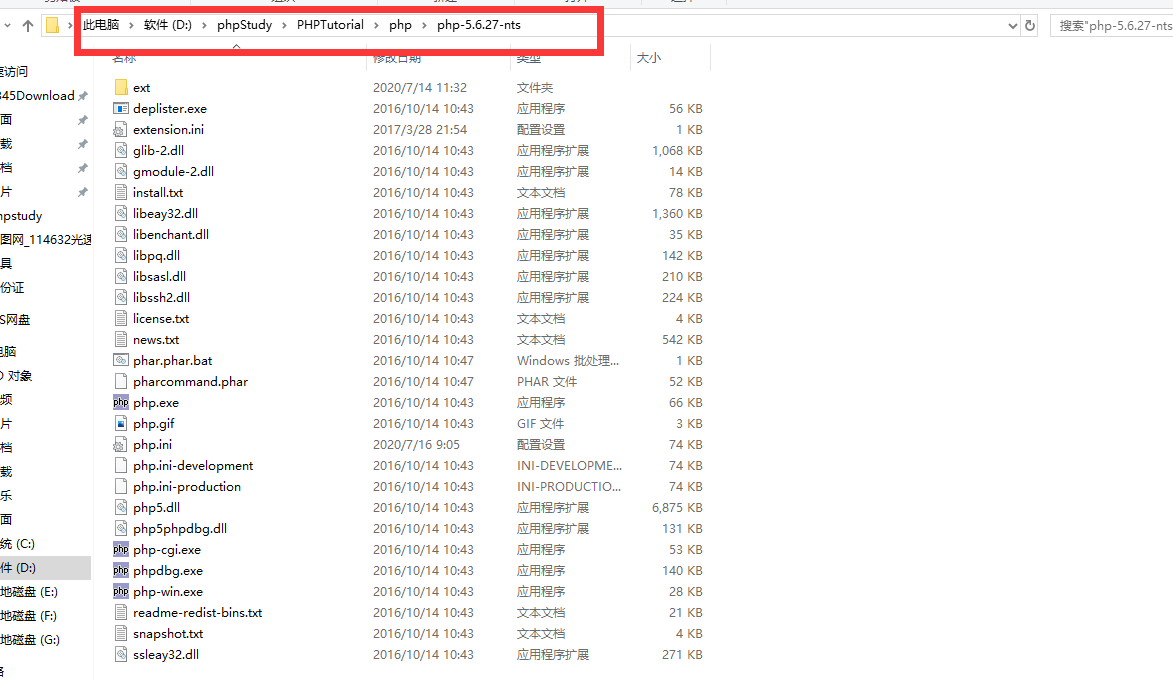The image size is (1173, 680).
Task: Go to 软件 (D:) breadcrumb segment
Action: [168, 25]
